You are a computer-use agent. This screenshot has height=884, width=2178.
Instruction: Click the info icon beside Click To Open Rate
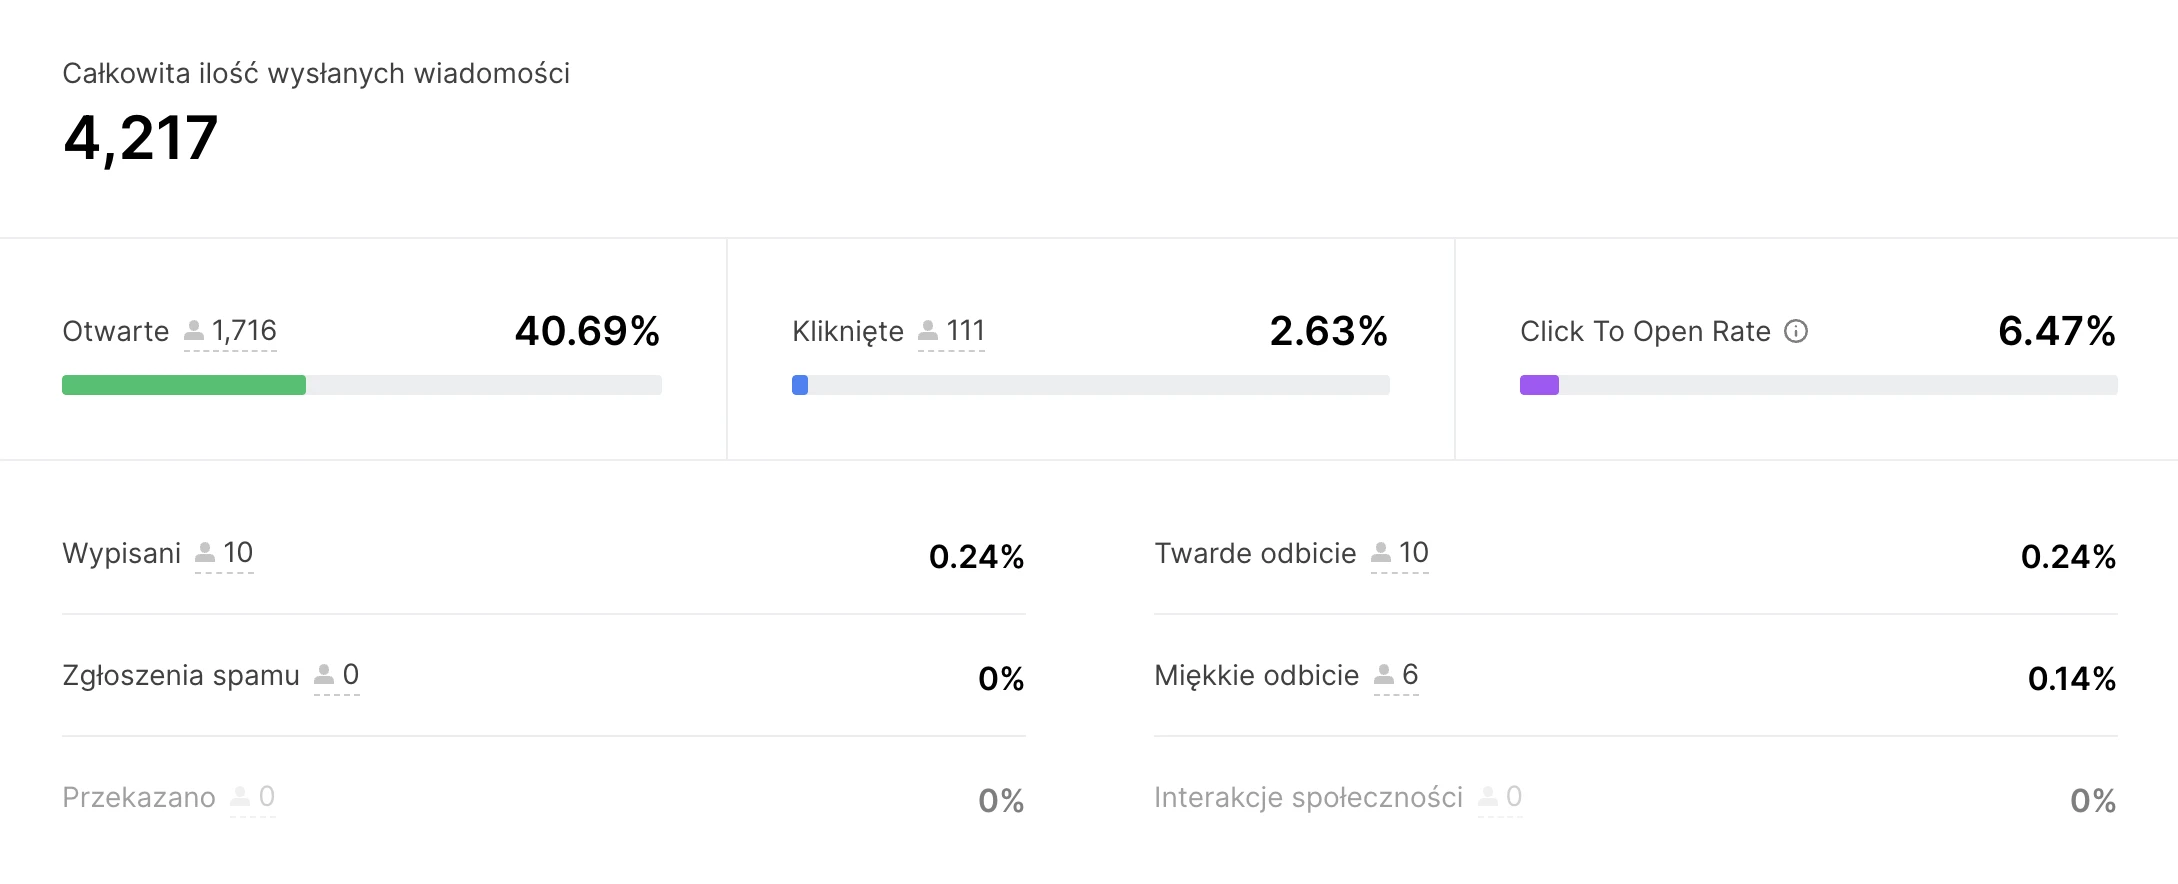1796,331
